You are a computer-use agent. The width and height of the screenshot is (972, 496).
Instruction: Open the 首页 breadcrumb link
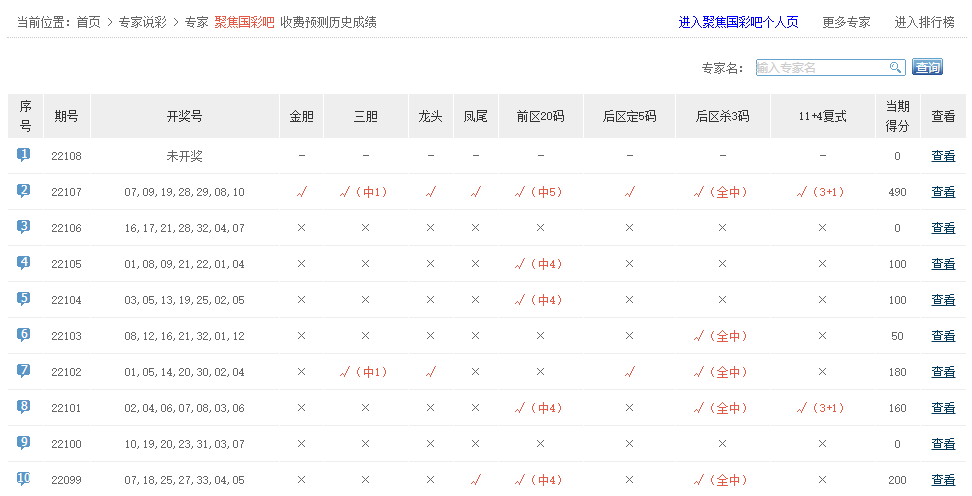click(x=88, y=22)
